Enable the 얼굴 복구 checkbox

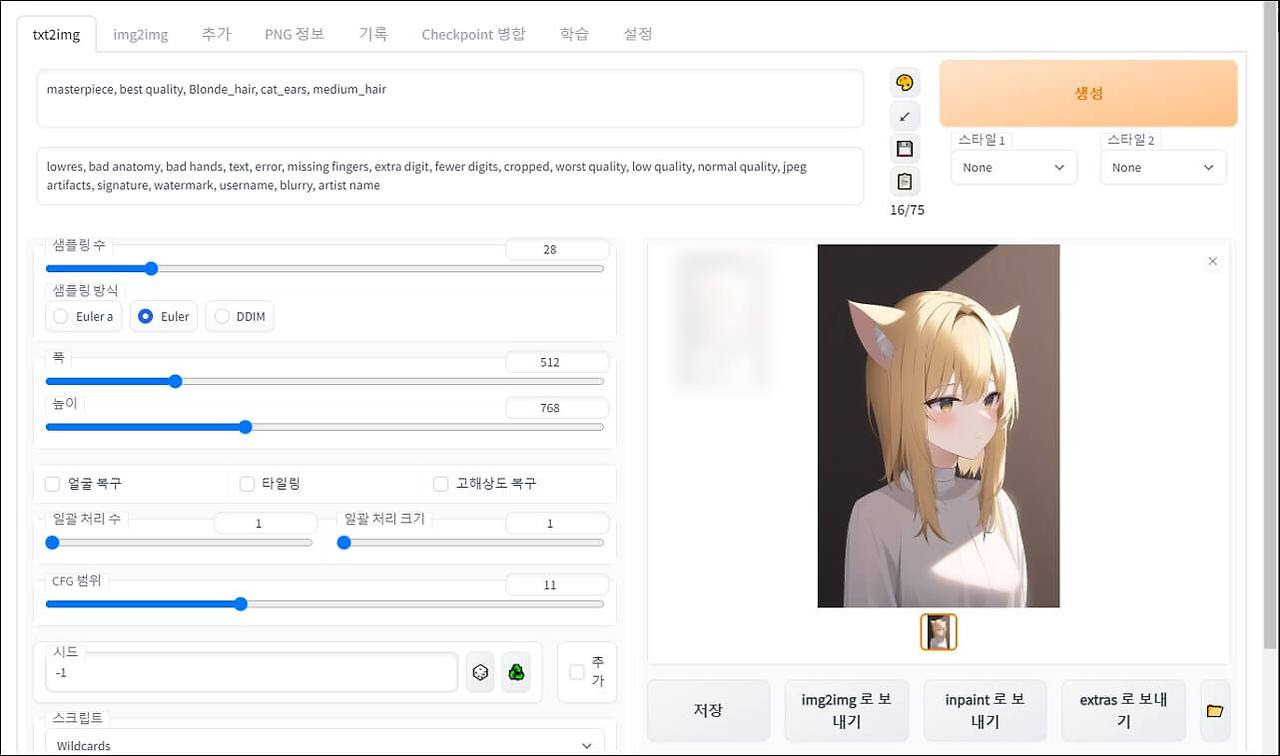tap(52, 483)
